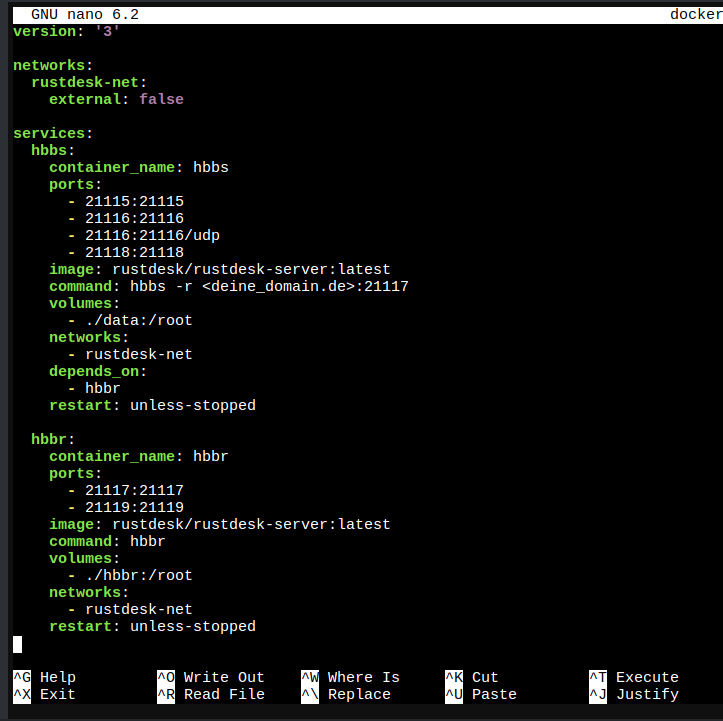This screenshot has height=721, width=723.
Task: Click the ^T Execute shortcut
Action: 634,677
